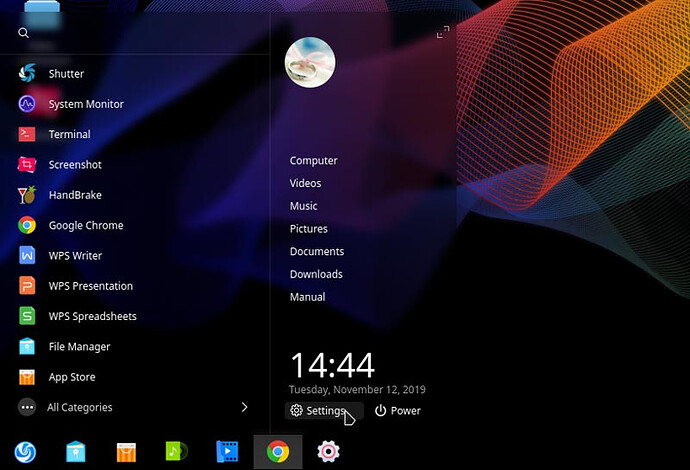Start the Screenshot tool
The width and height of the screenshot is (690, 470).
[74, 165]
